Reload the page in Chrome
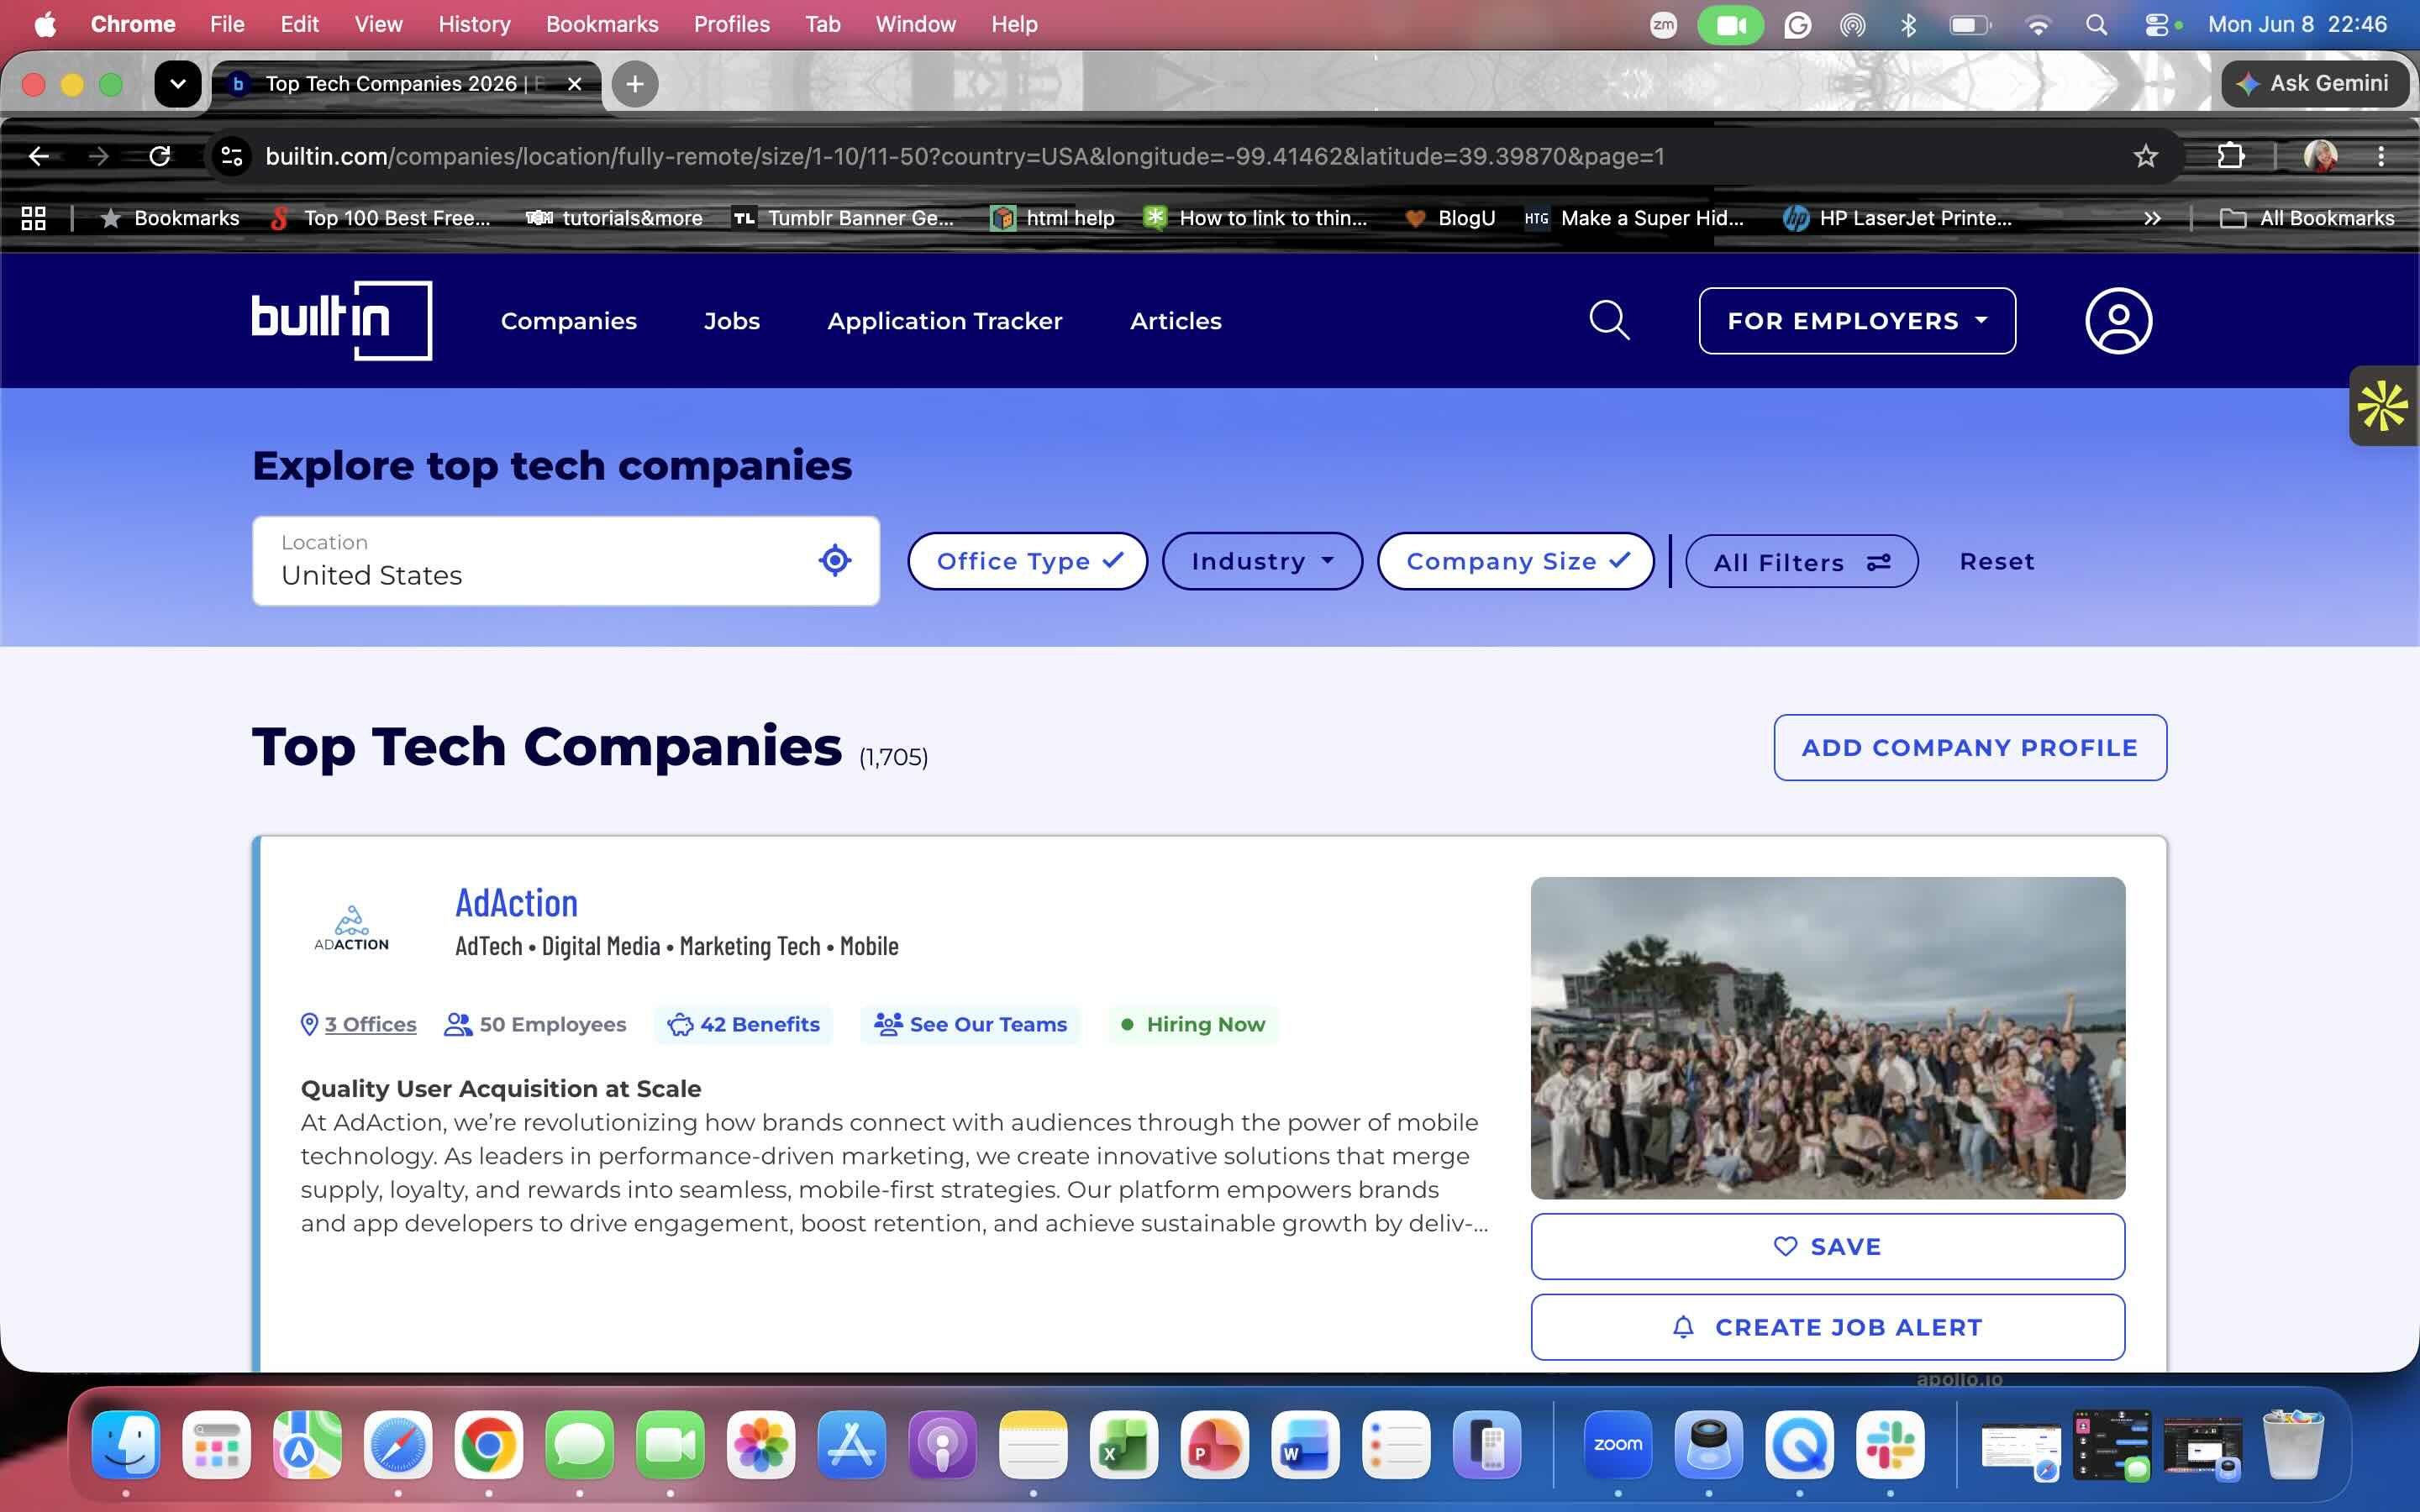Screen dimensions: 2420x1512 [160, 156]
